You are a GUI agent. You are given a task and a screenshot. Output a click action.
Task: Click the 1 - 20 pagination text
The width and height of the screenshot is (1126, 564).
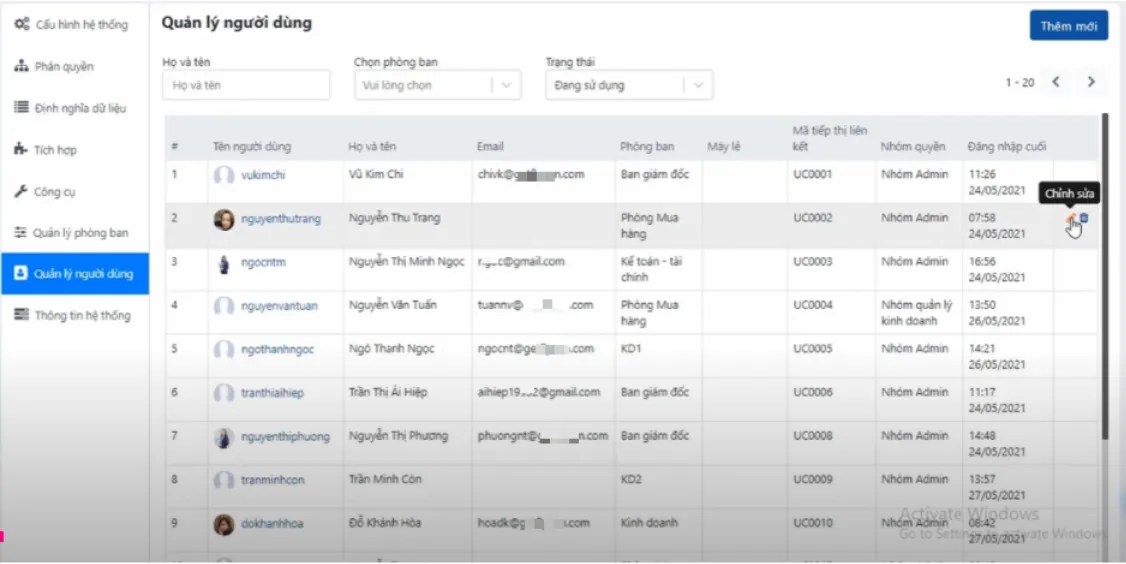click(1020, 83)
